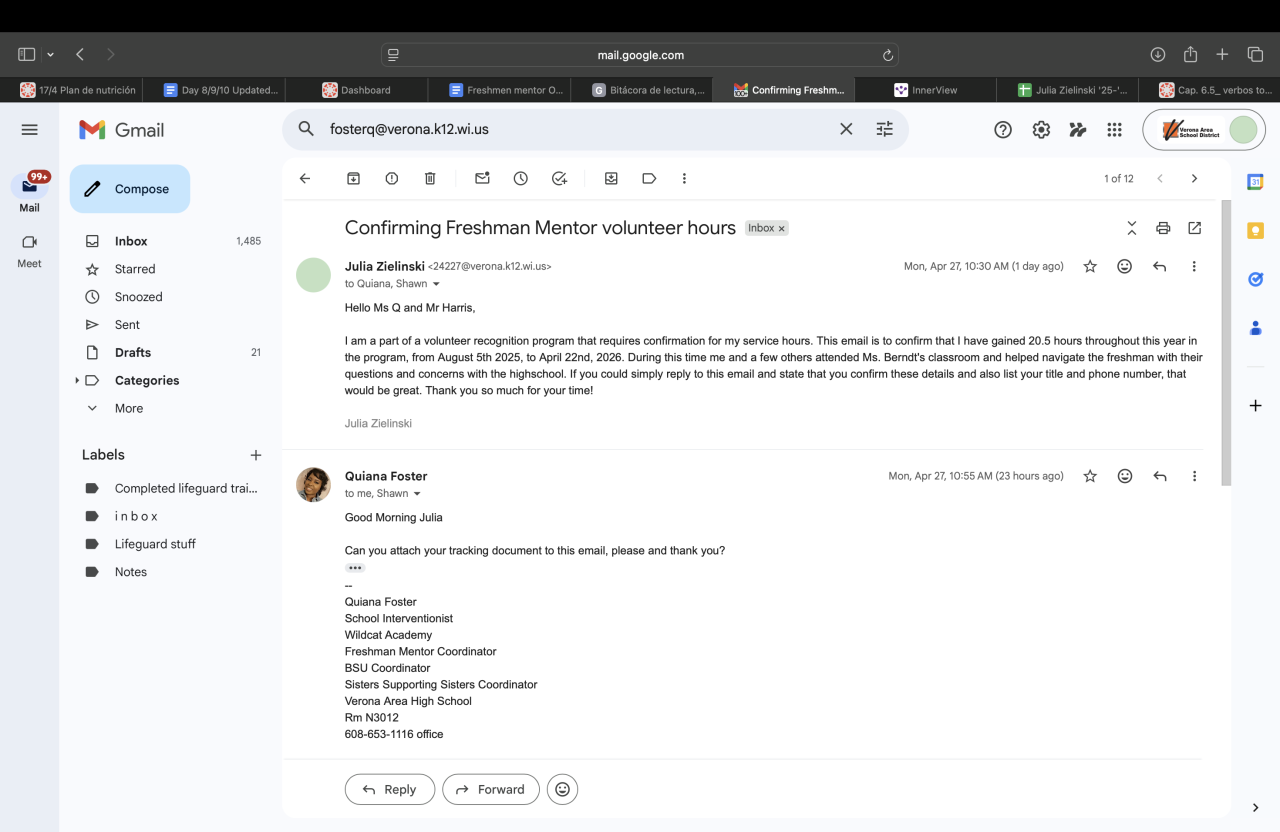Print all messages in thread
This screenshot has height=832, width=1280.
1163,228
